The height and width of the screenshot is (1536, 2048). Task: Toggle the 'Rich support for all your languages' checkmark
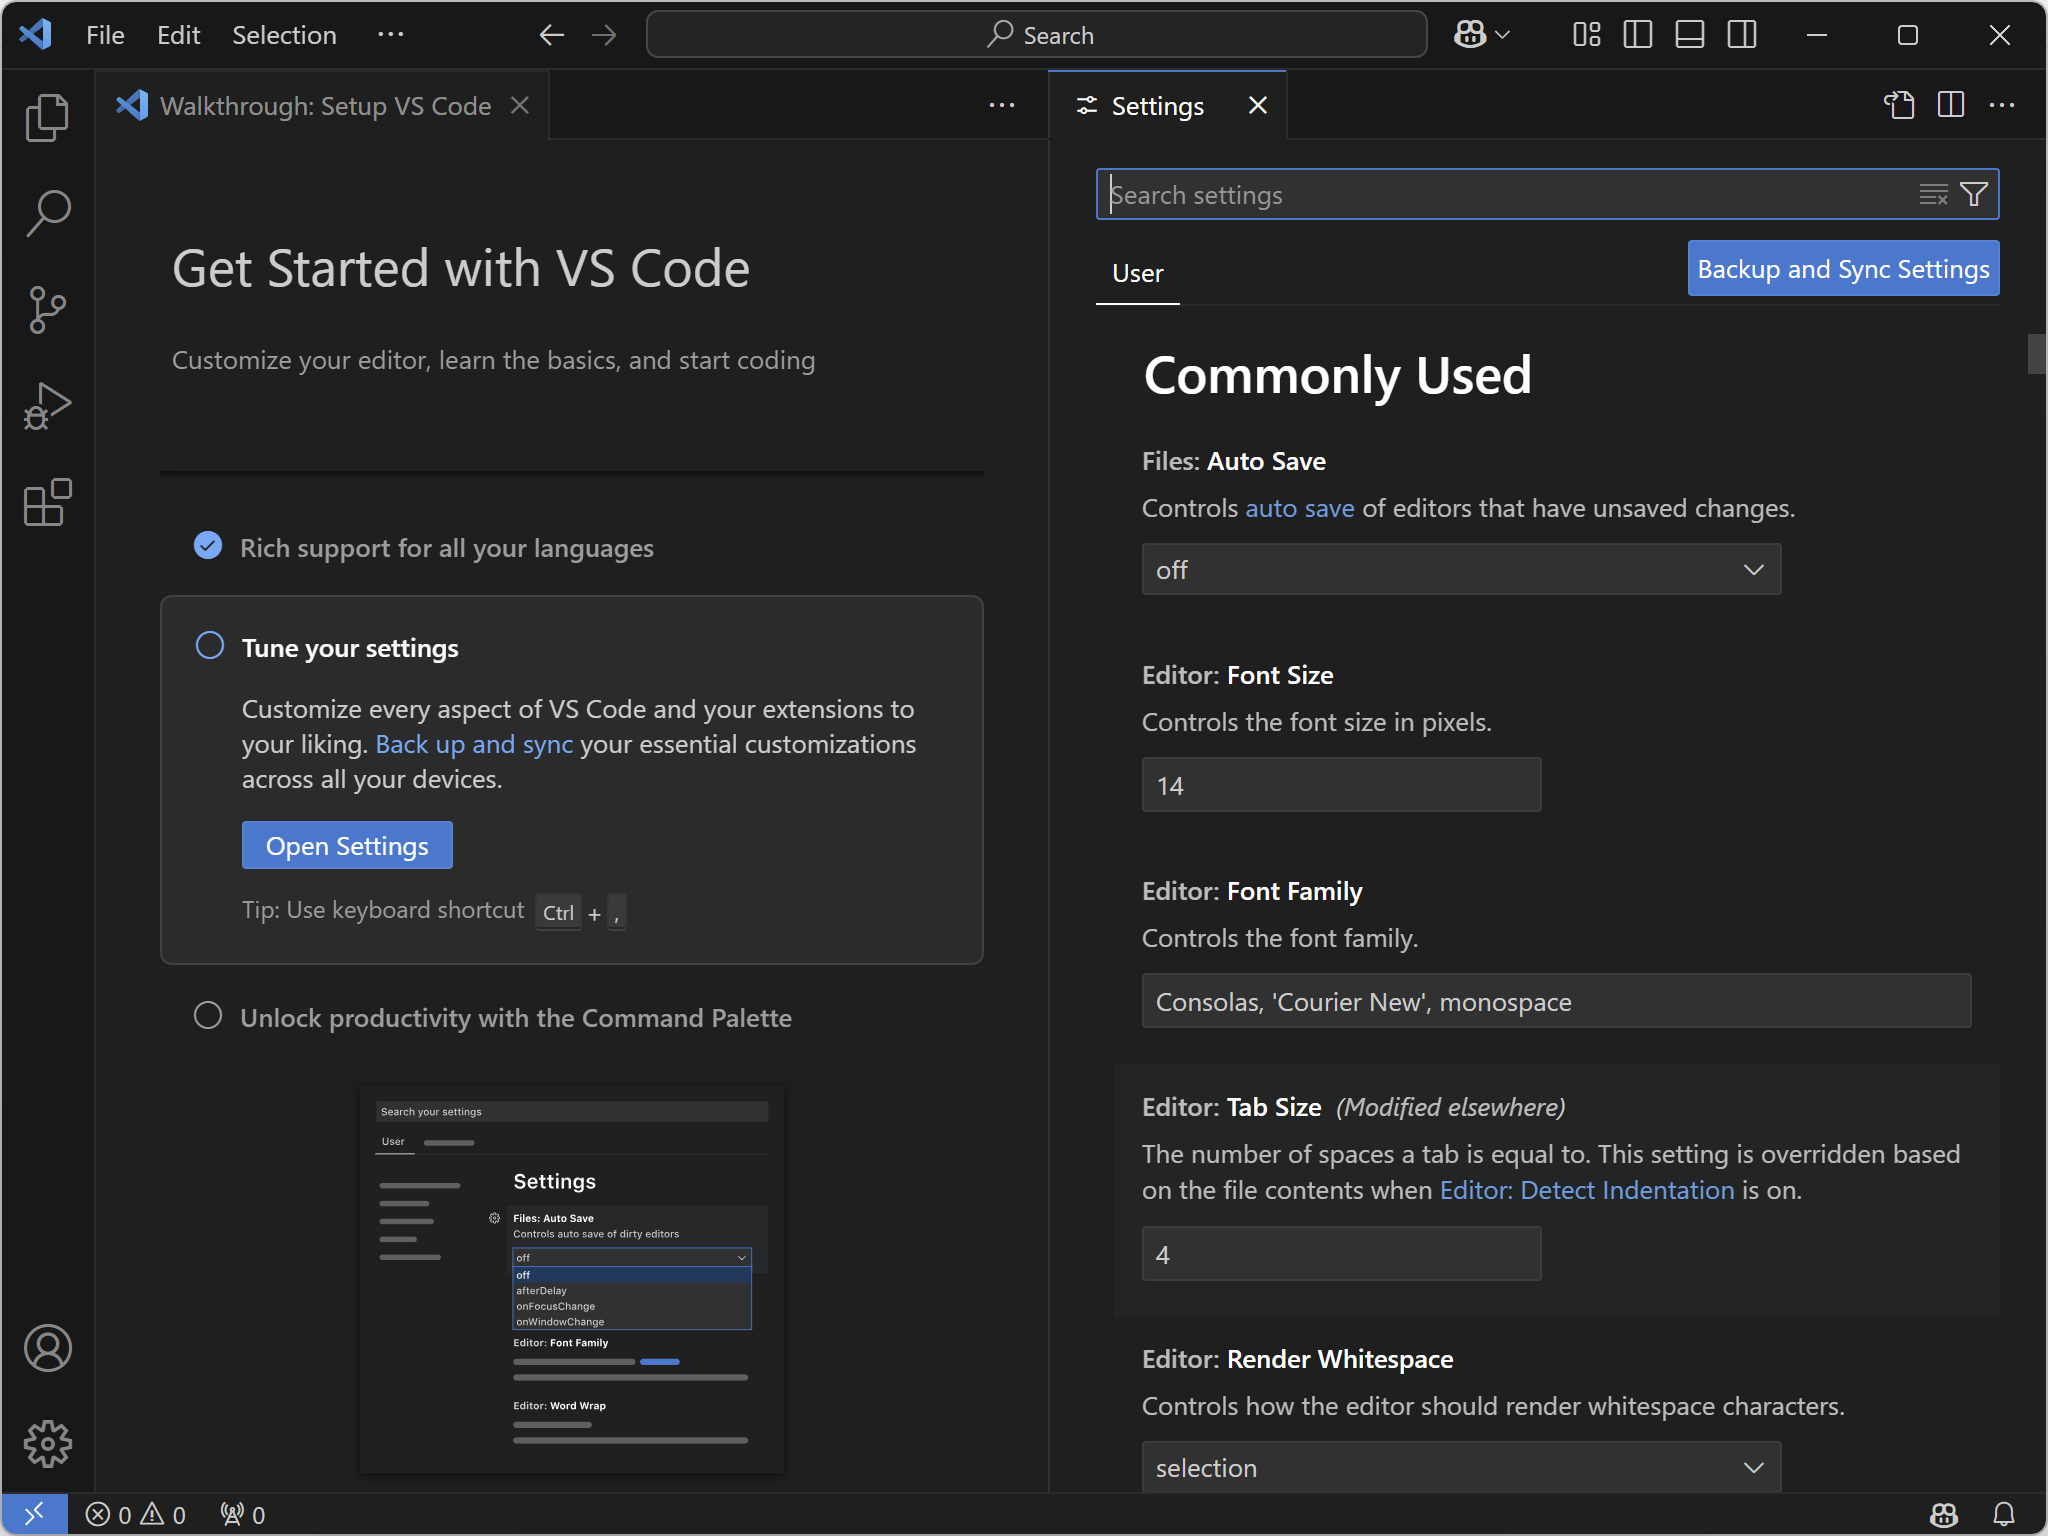[208, 546]
